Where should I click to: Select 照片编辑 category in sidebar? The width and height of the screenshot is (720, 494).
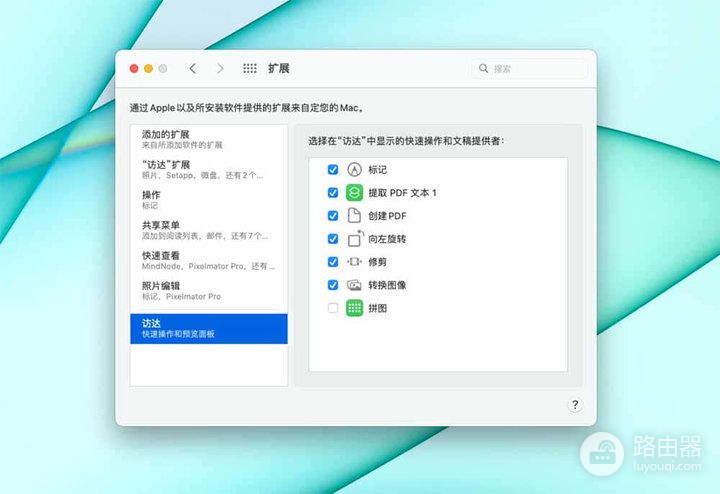[x=209, y=291]
